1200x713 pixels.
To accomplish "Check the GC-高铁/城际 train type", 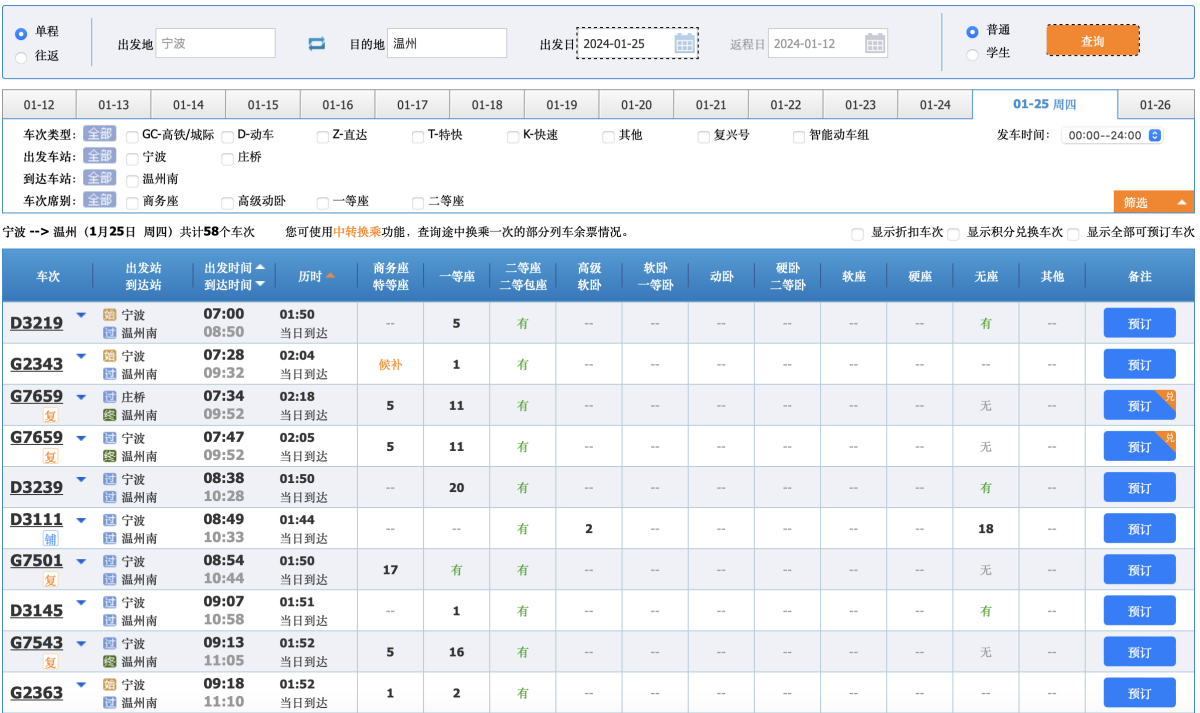I will [x=132, y=136].
